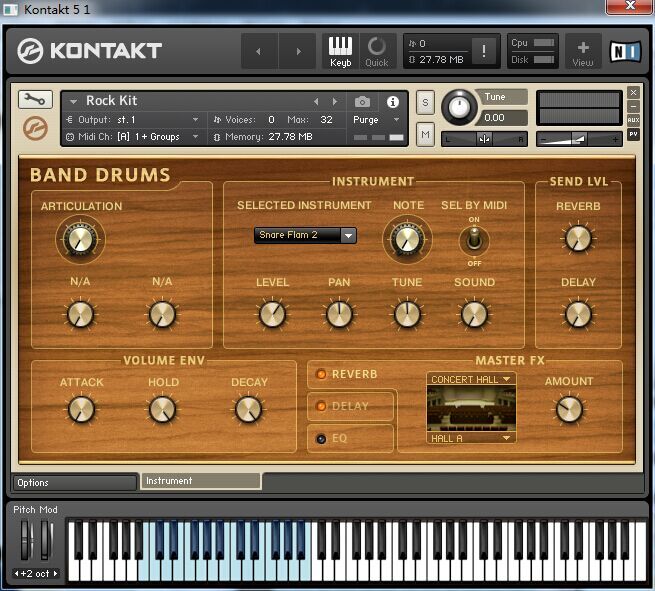Go to next instrument in header arrows
655x591 pixels.
298,51
